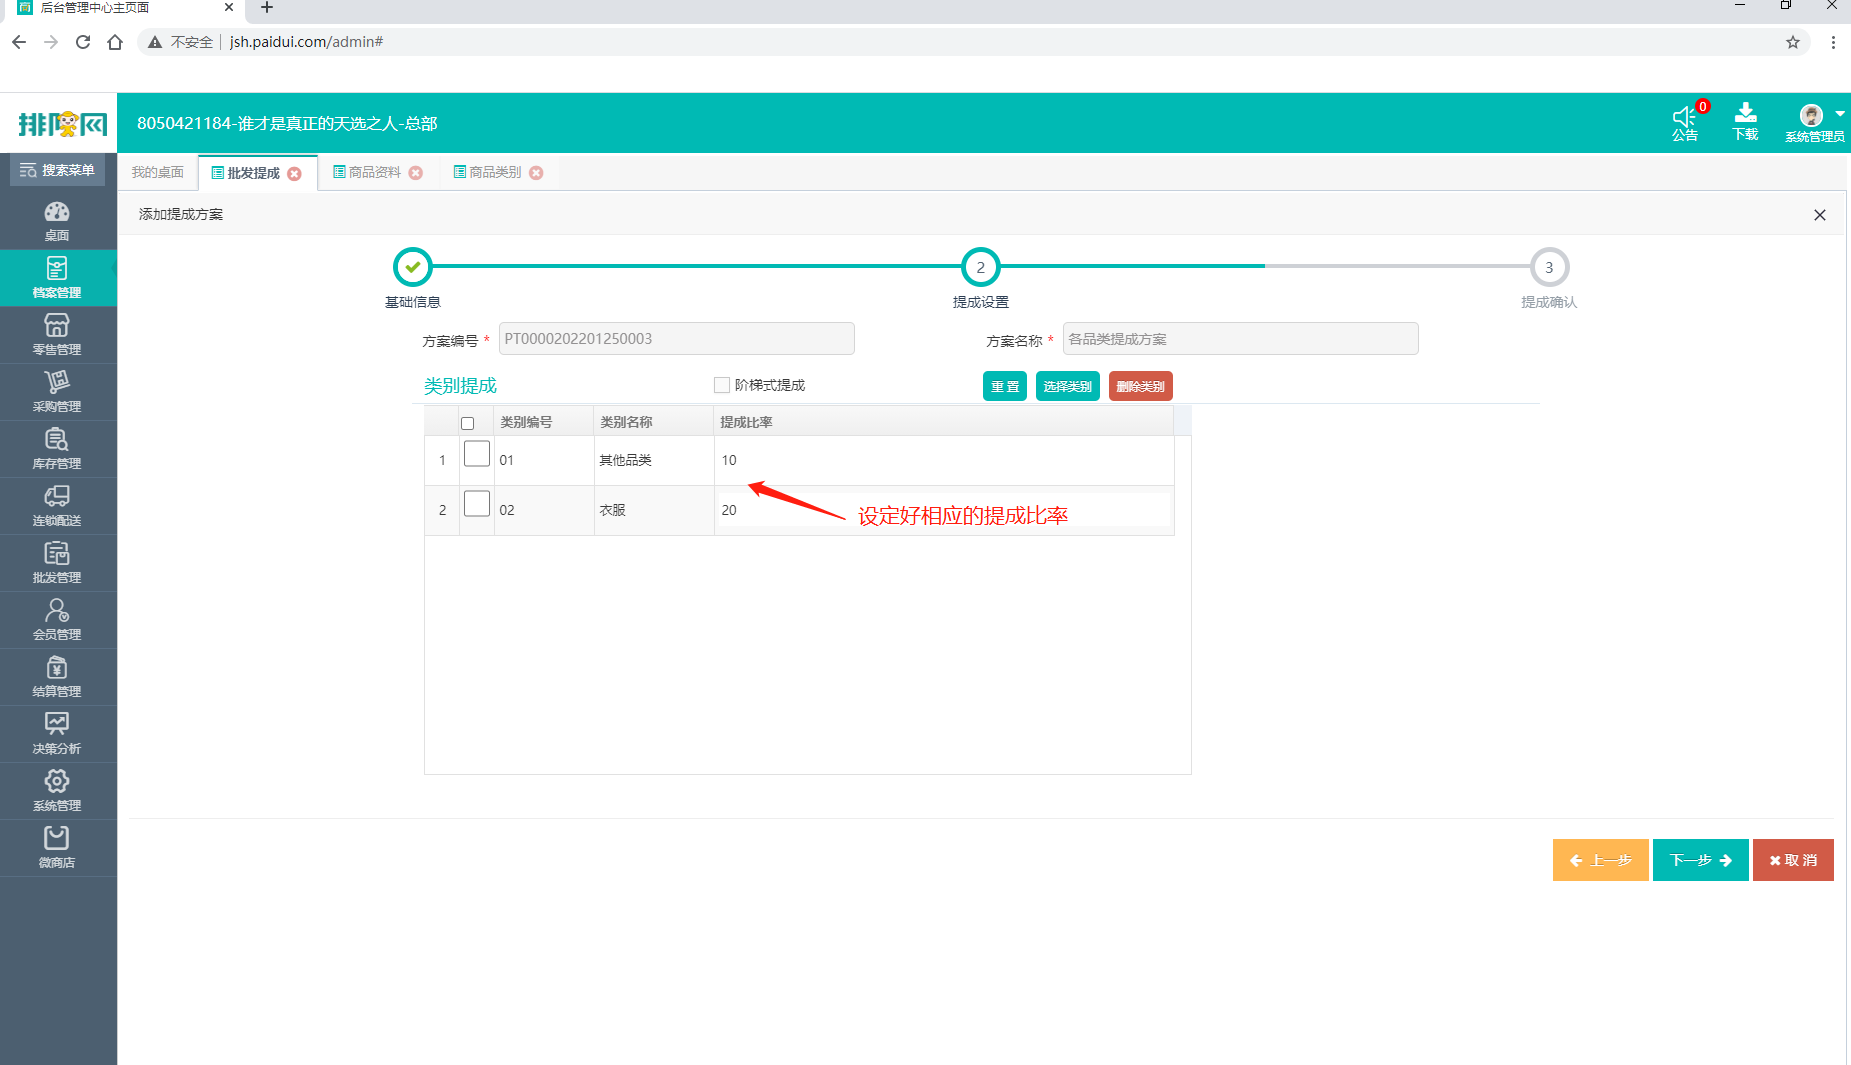Open 批发管理 sidebar menu
This screenshot has height=1065, width=1851.
point(57,563)
